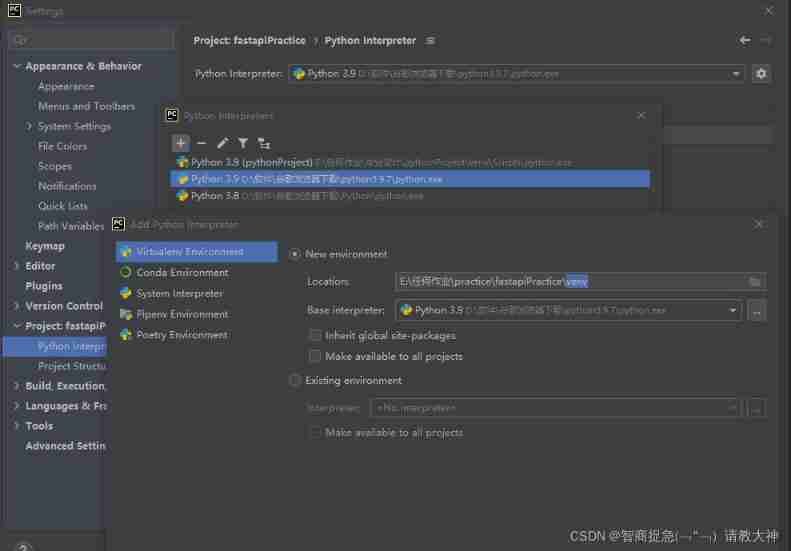
Task: Click the browse button next to Base interpreter
Action: [x=756, y=311]
